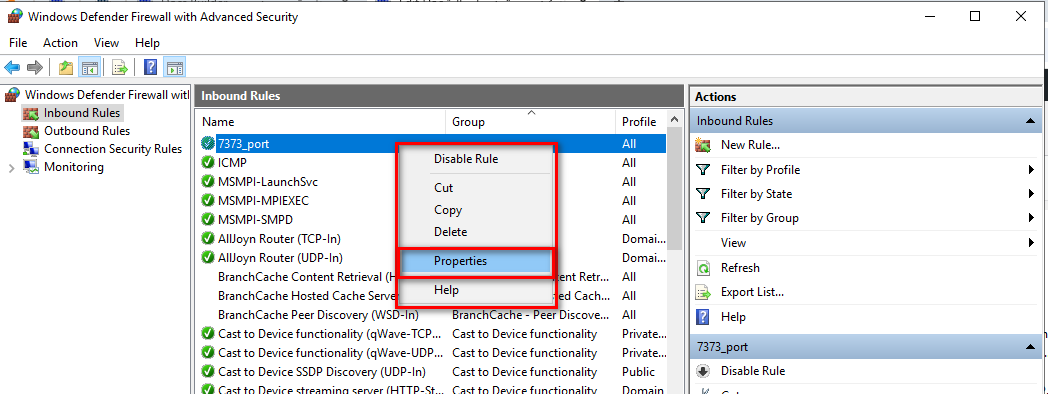
Task: Click the Disable Rule icon in Actions pane
Action: click(703, 371)
